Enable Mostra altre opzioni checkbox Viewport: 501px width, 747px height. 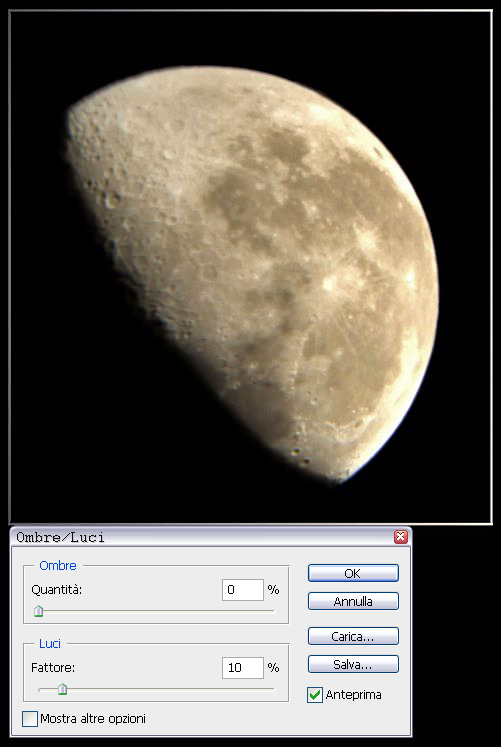pos(30,719)
